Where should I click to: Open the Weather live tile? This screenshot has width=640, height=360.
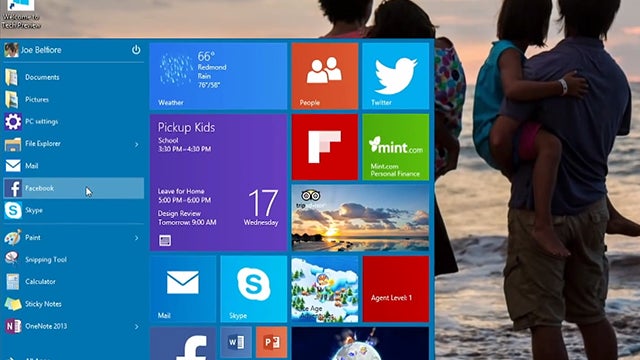(218, 76)
